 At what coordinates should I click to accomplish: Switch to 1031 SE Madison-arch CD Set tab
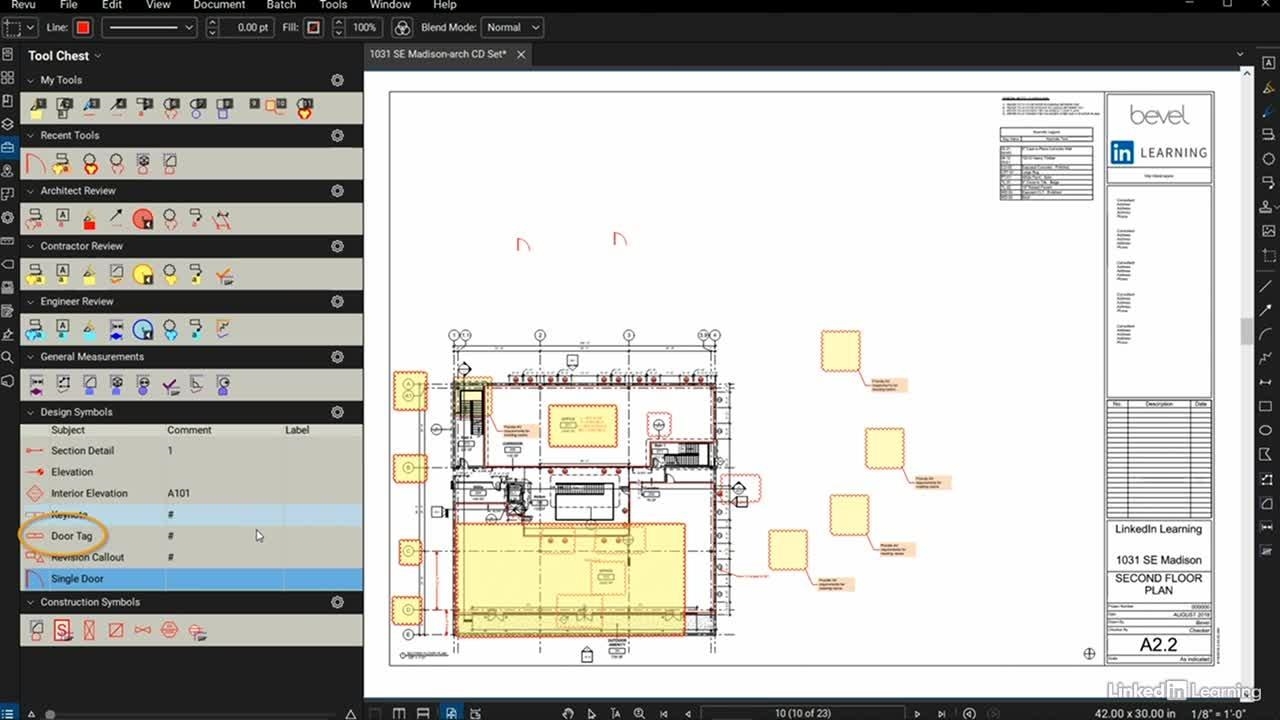[x=438, y=54]
